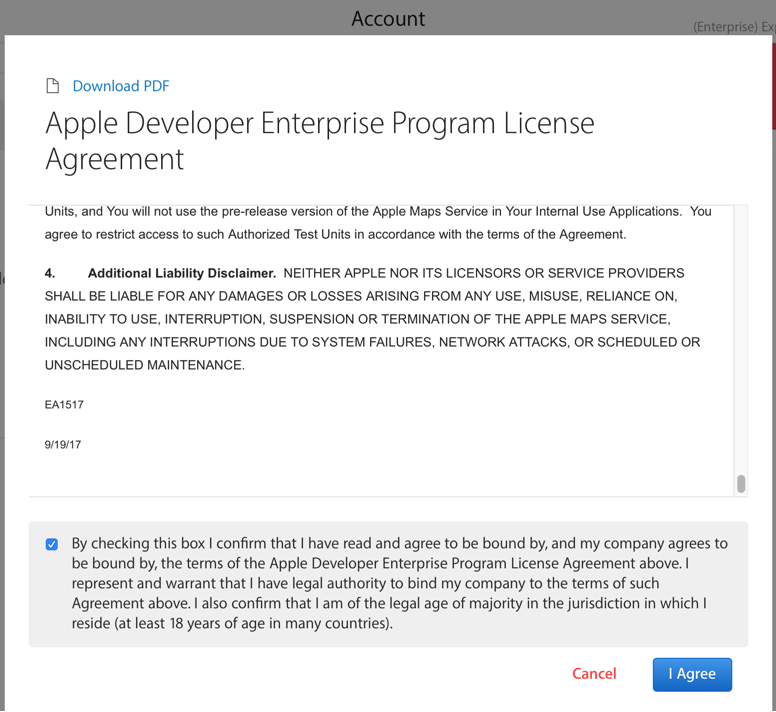Screen dimensions: 776x712
Task: Click the Authorized Test Units sentence
Action: click(x=336, y=234)
